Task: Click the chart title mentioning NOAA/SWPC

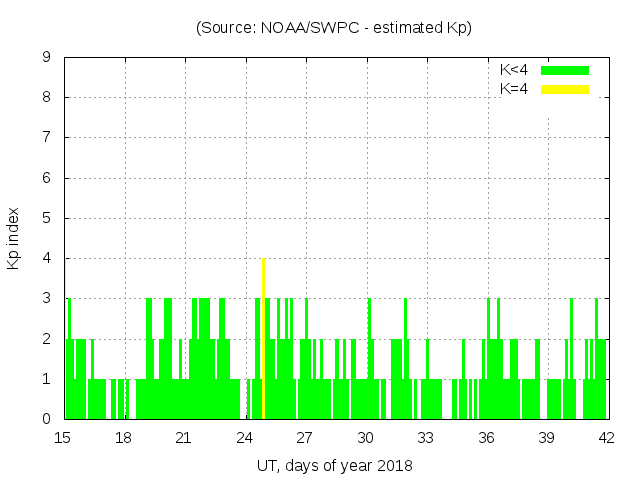Action: [x=334, y=28]
